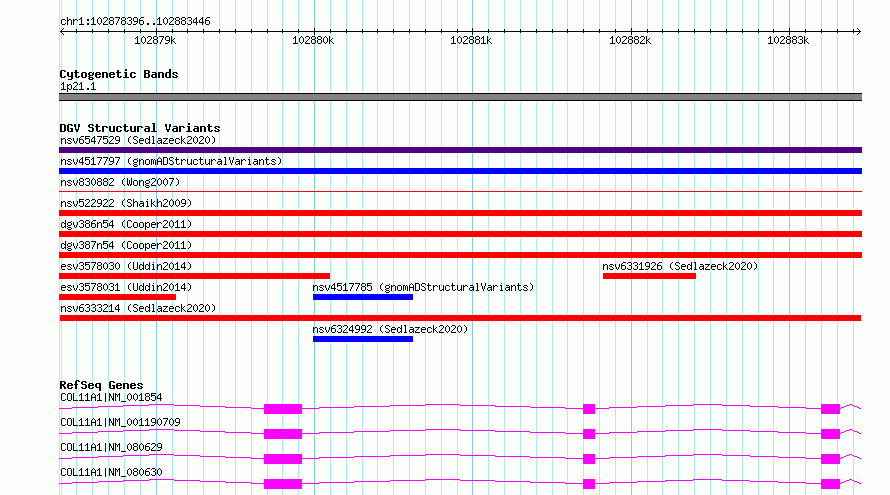The image size is (890, 495).
Task: Click the ruler's left scroll arrow
Action: pyautogui.click(x=62, y=32)
